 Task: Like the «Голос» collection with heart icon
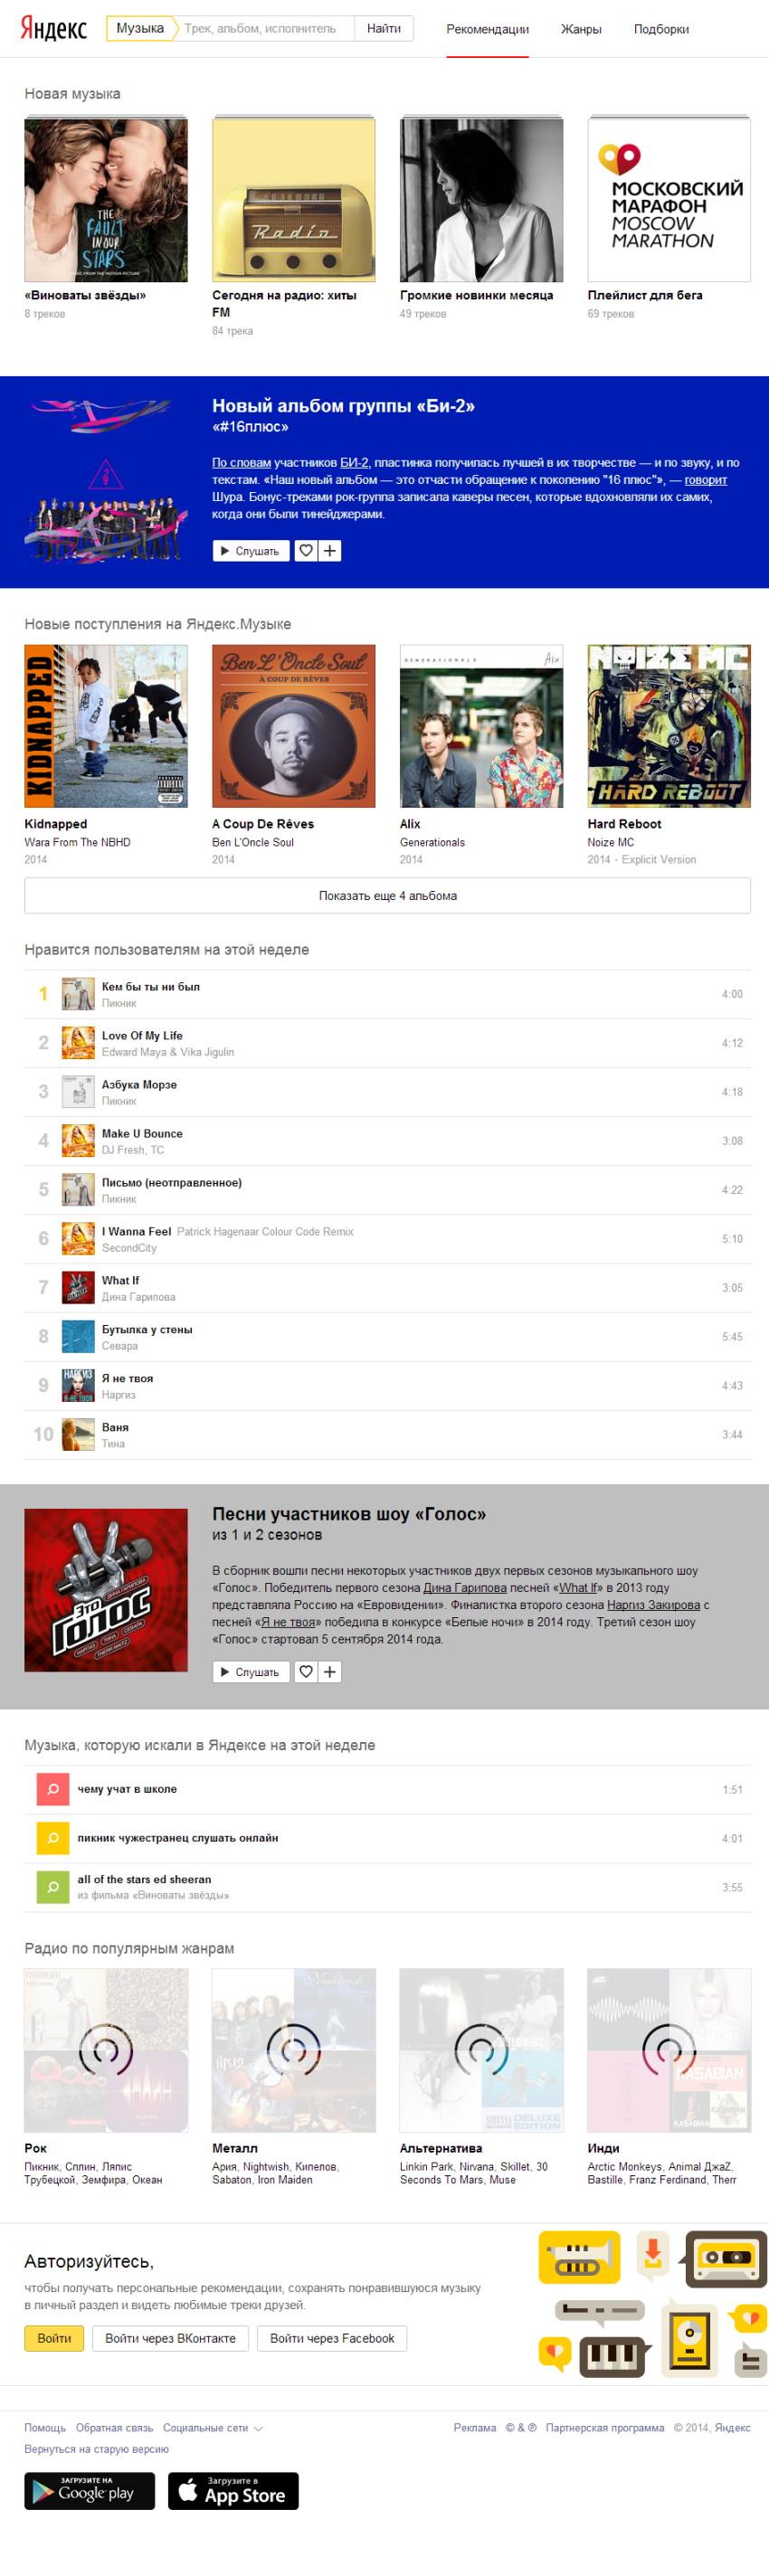click(306, 1672)
